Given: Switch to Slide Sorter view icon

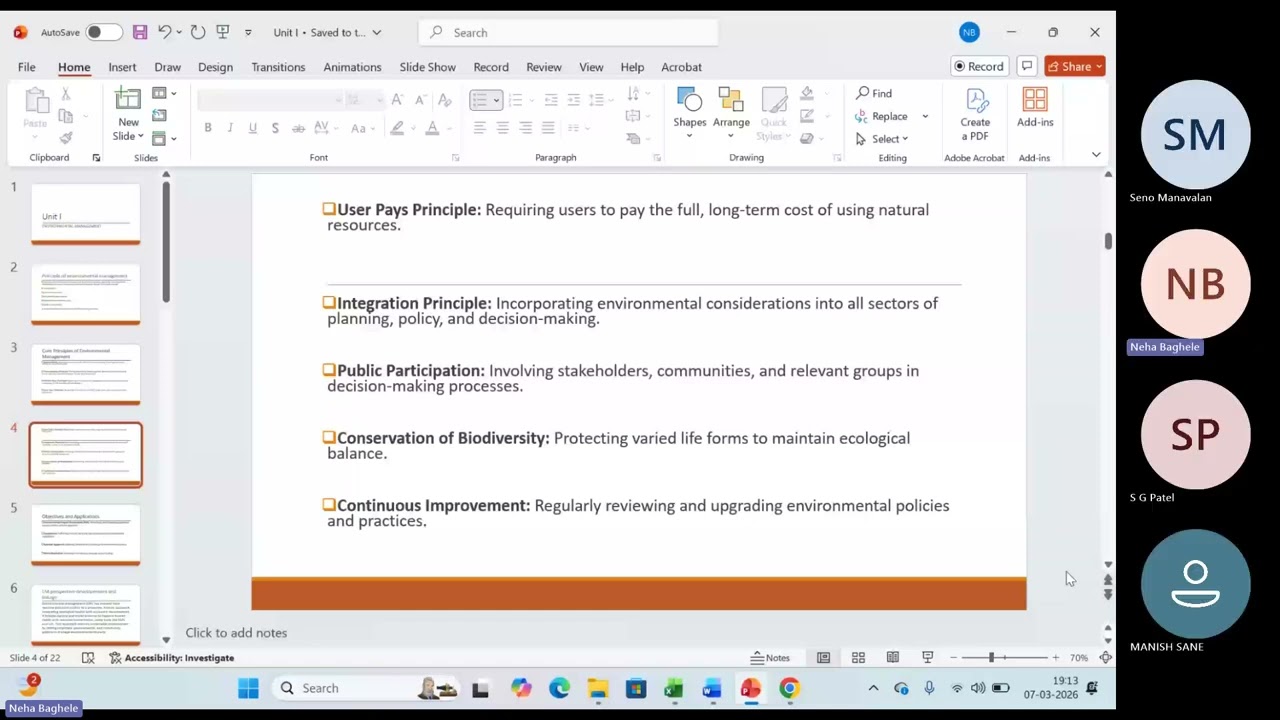Looking at the screenshot, I should pos(858,657).
